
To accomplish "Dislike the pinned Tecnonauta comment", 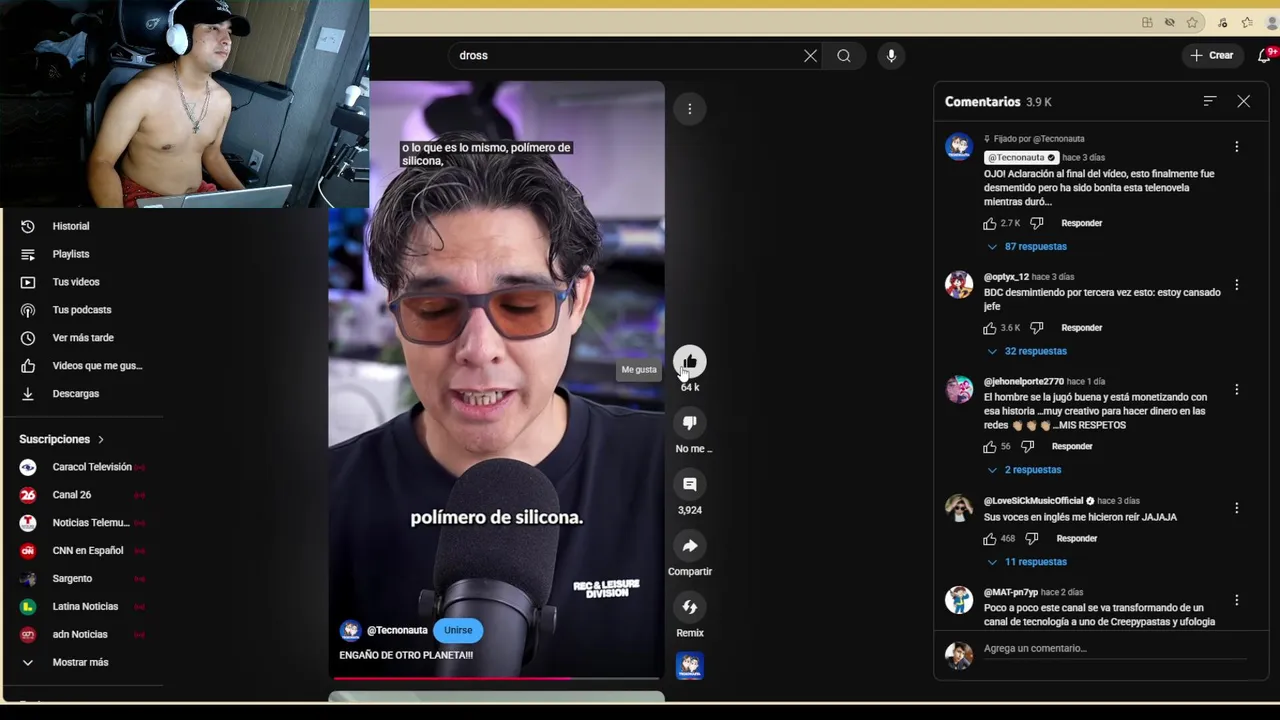I will coord(1036,223).
